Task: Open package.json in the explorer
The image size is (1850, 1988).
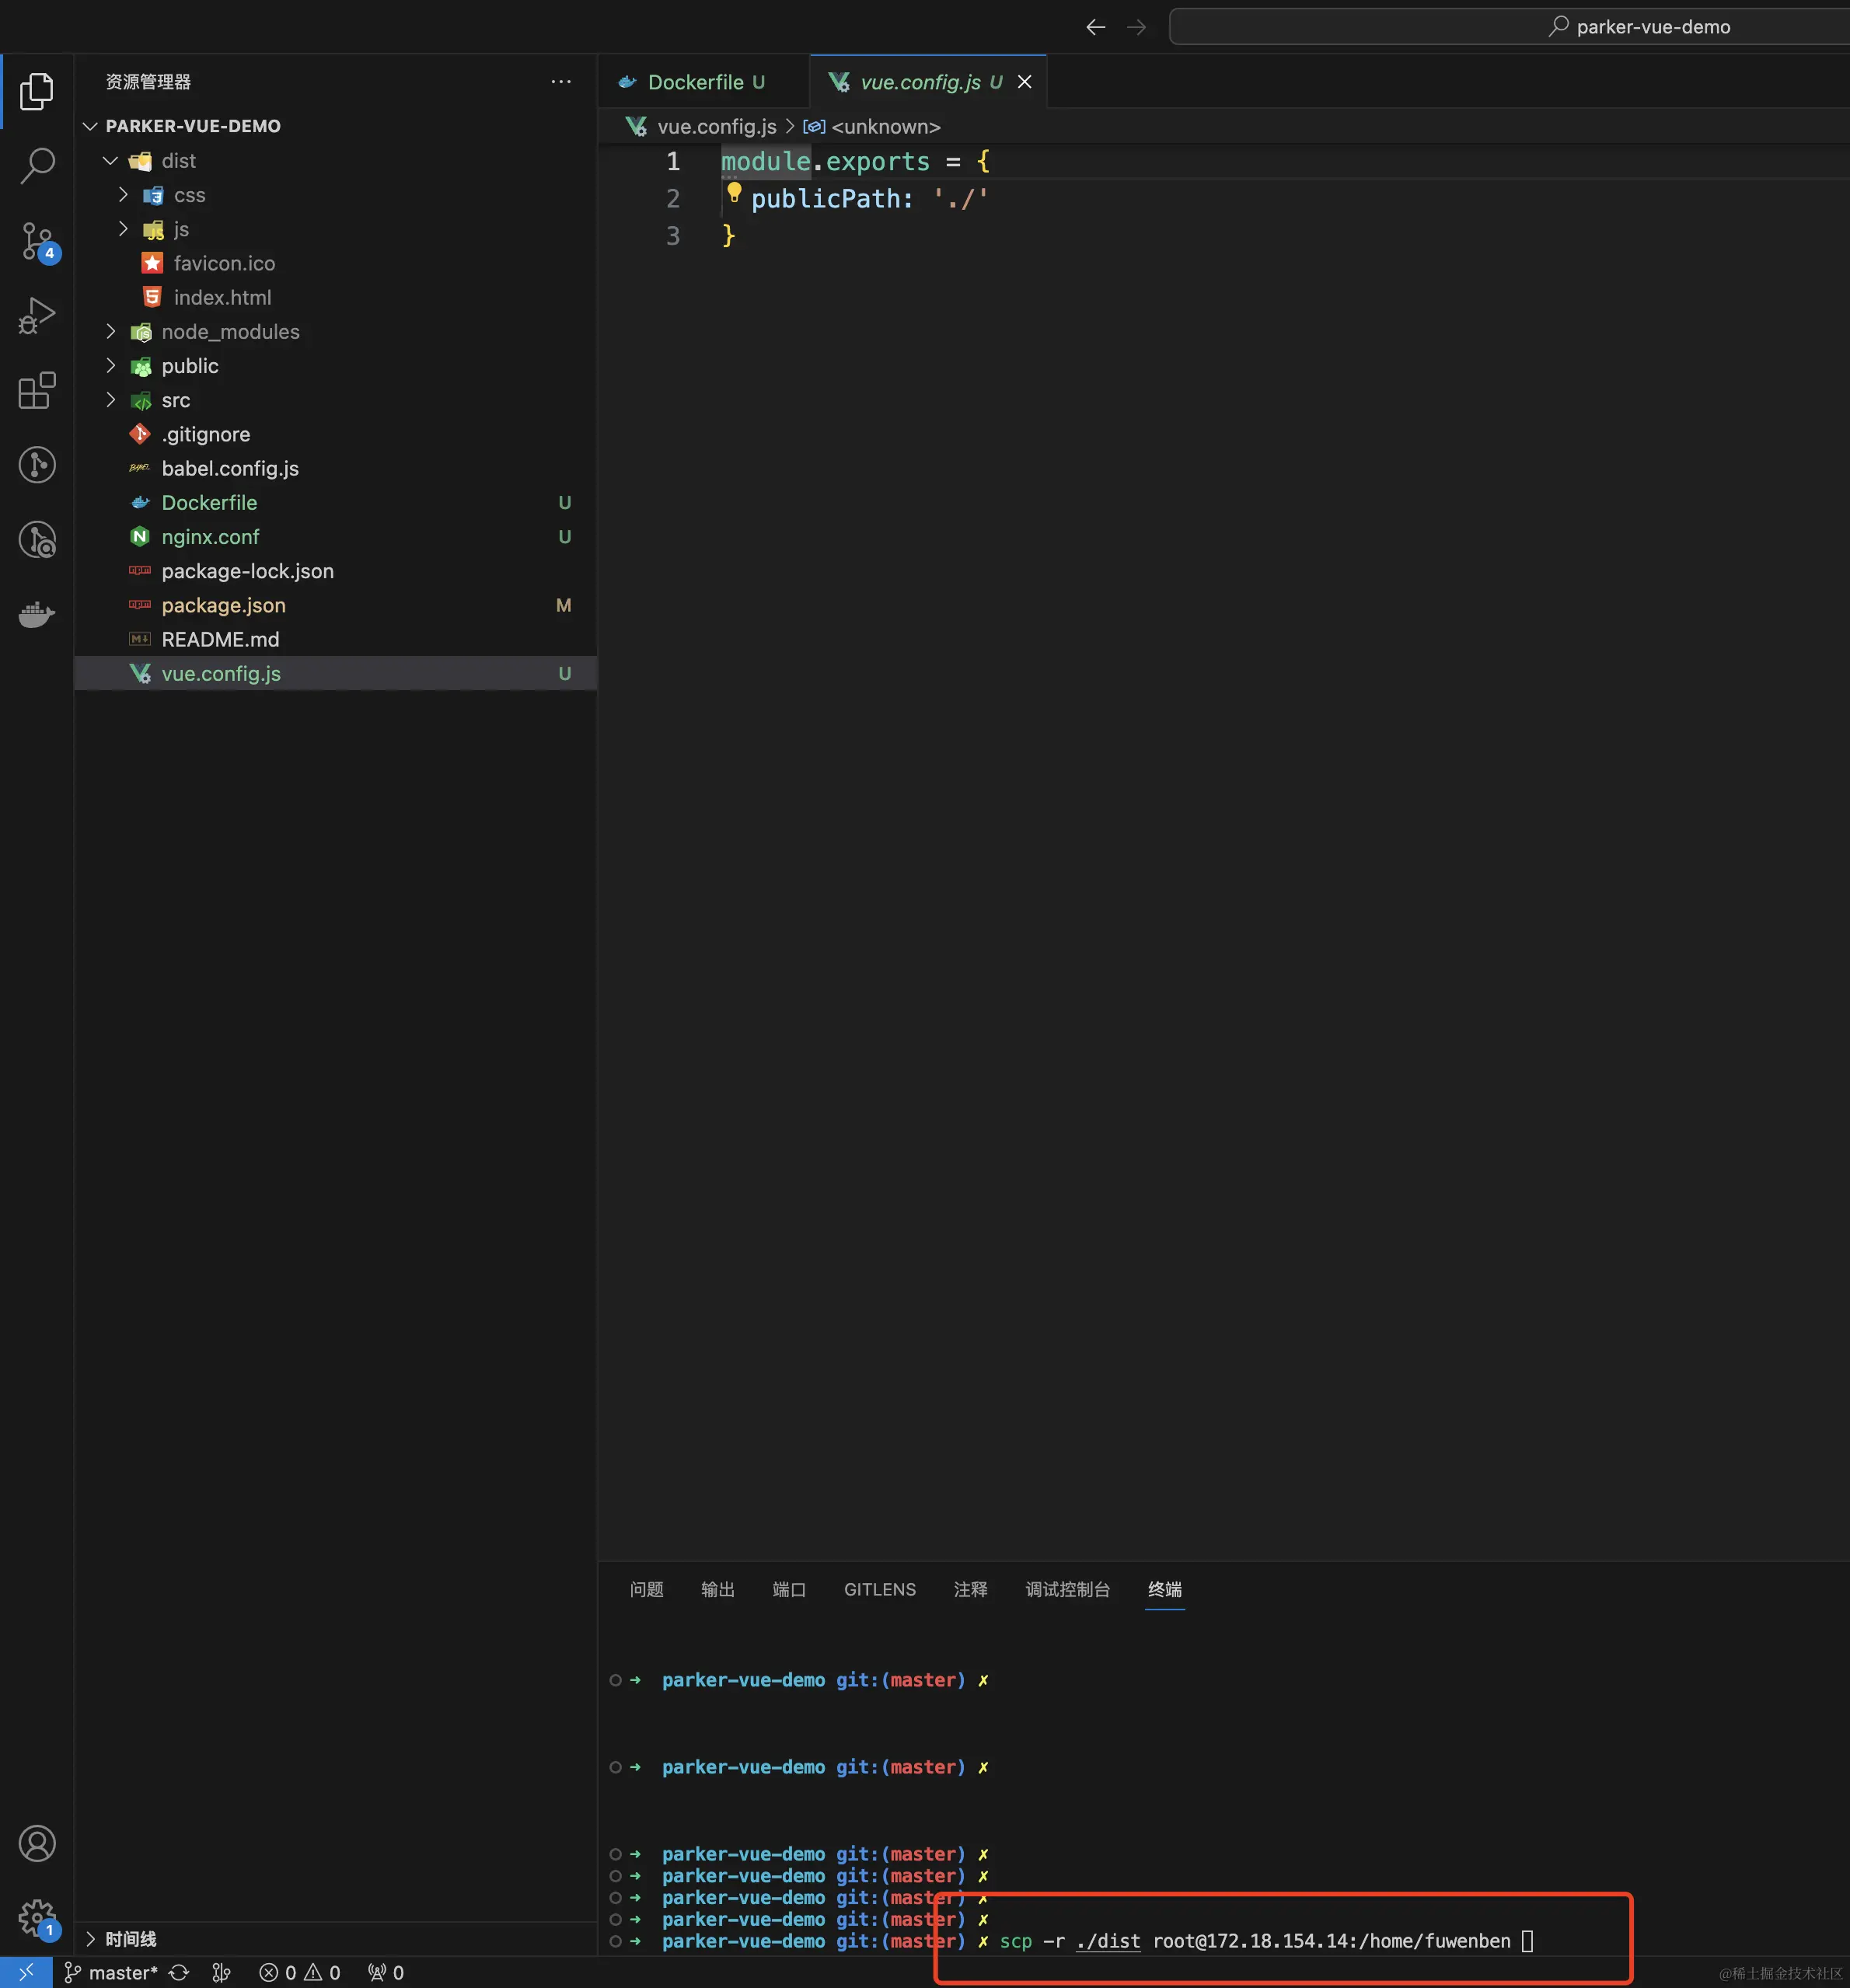Action: tap(223, 605)
